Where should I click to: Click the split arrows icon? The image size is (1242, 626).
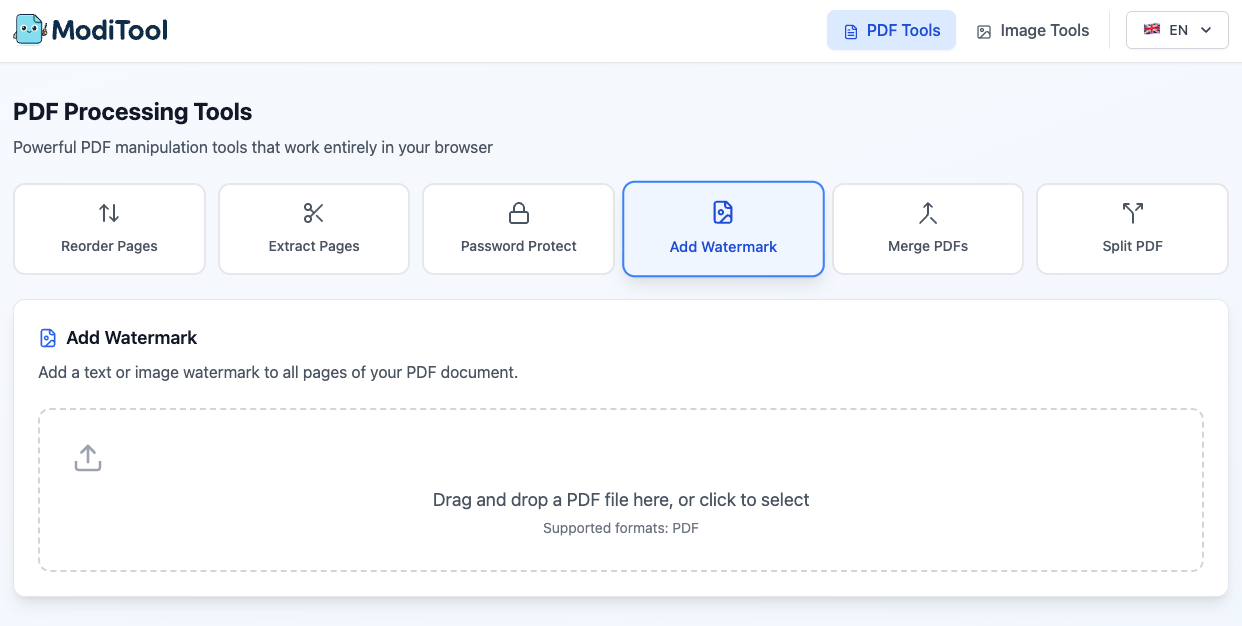[x=1132, y=213]
